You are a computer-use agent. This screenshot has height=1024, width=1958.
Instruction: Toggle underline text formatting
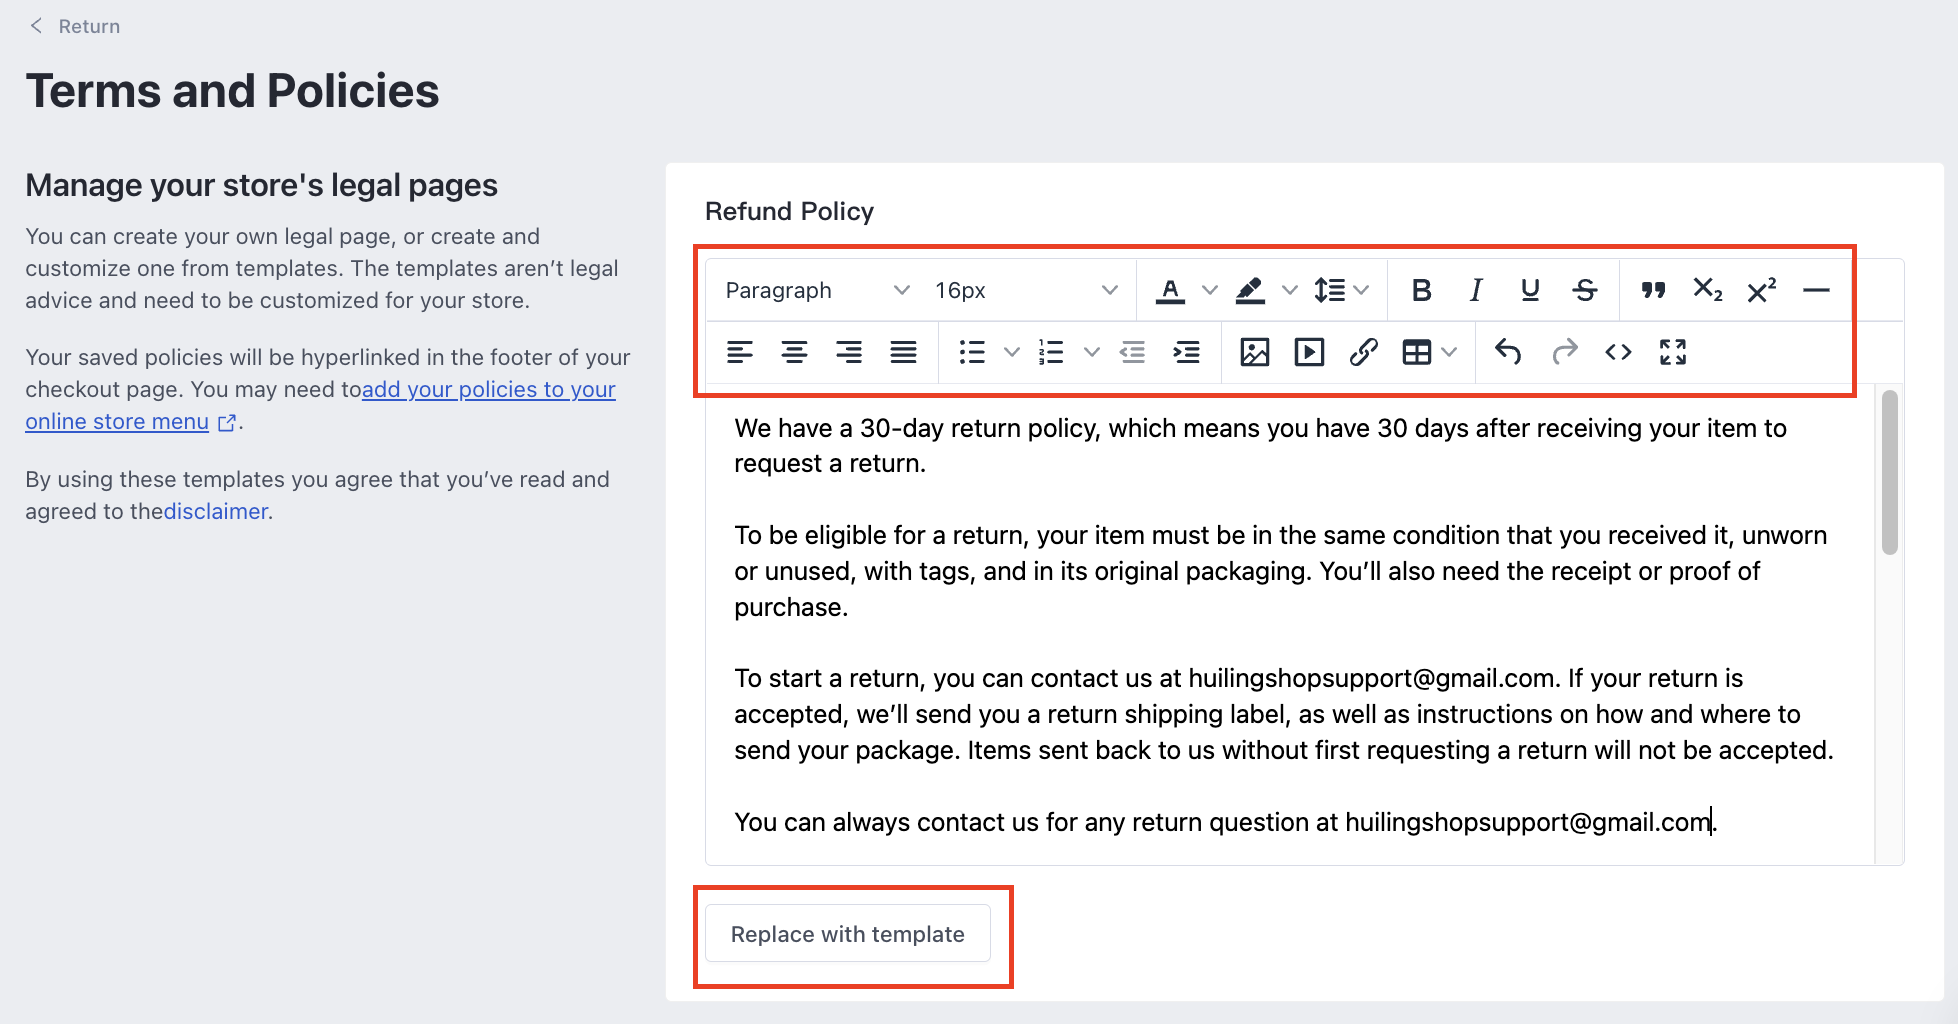pos(1529,291)
